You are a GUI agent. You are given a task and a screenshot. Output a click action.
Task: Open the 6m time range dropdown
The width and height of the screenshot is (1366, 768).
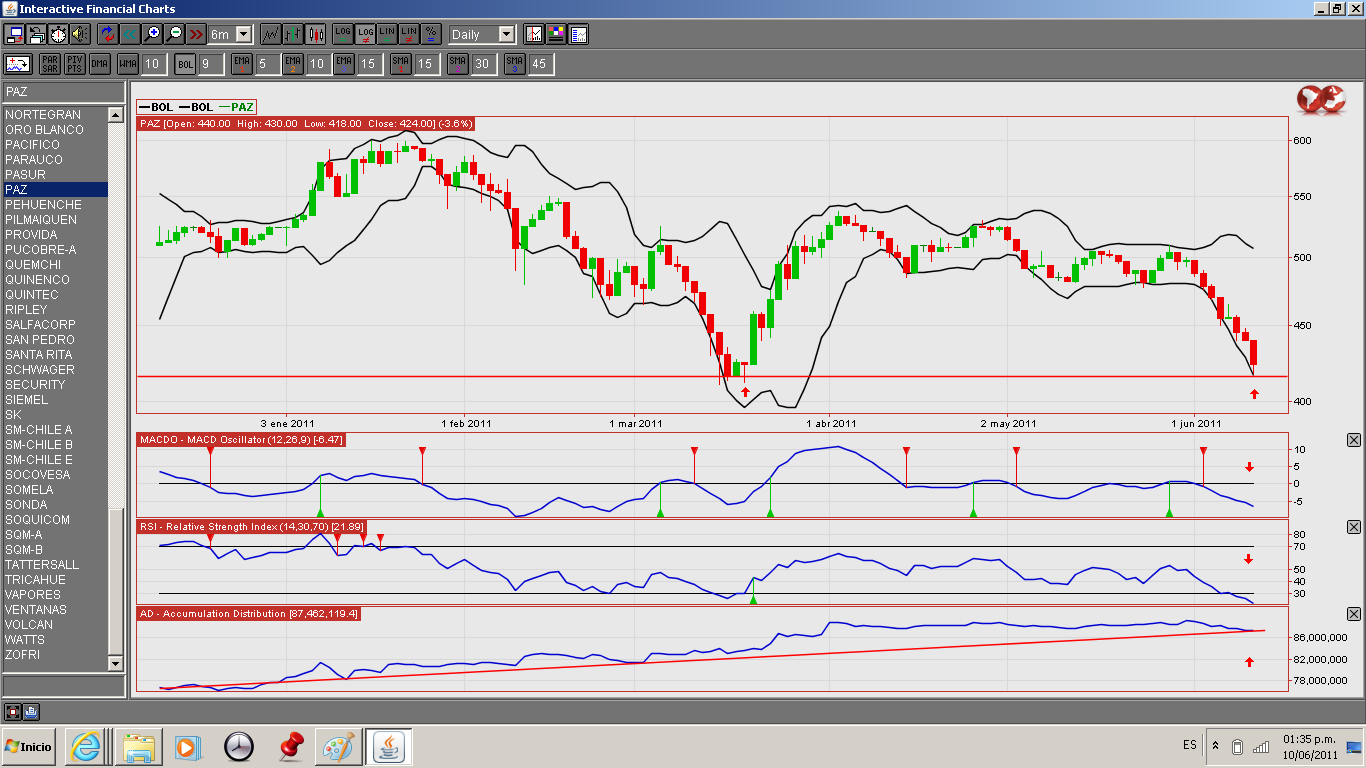coord(244,34)
